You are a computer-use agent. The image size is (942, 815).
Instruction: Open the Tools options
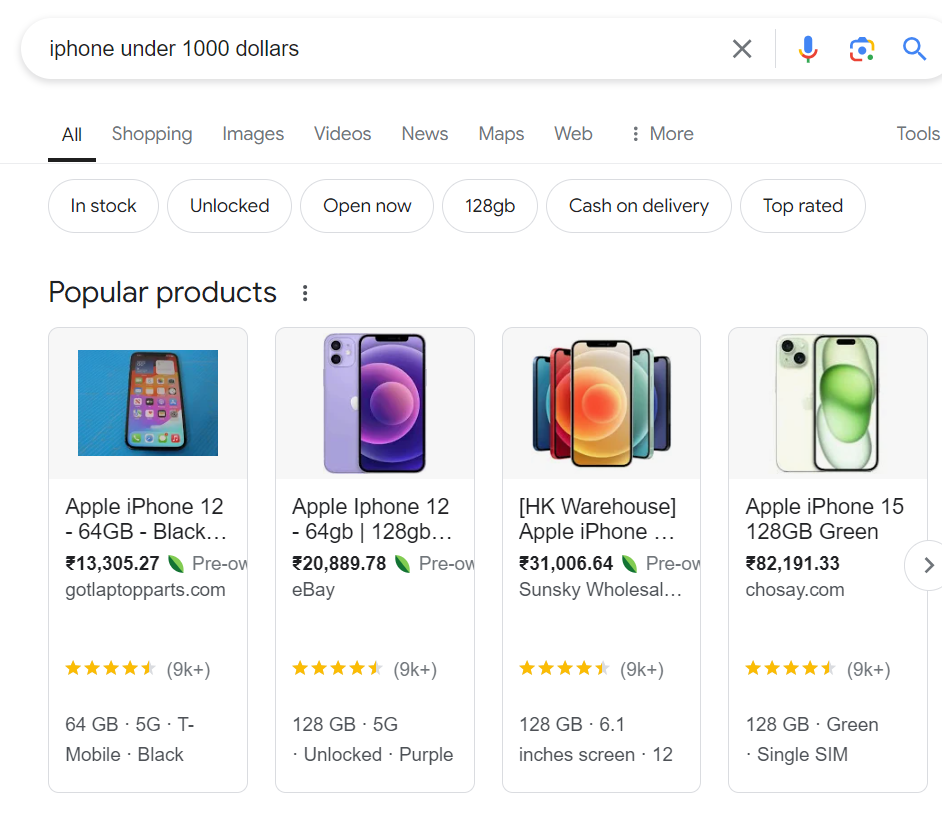point(917,134)
